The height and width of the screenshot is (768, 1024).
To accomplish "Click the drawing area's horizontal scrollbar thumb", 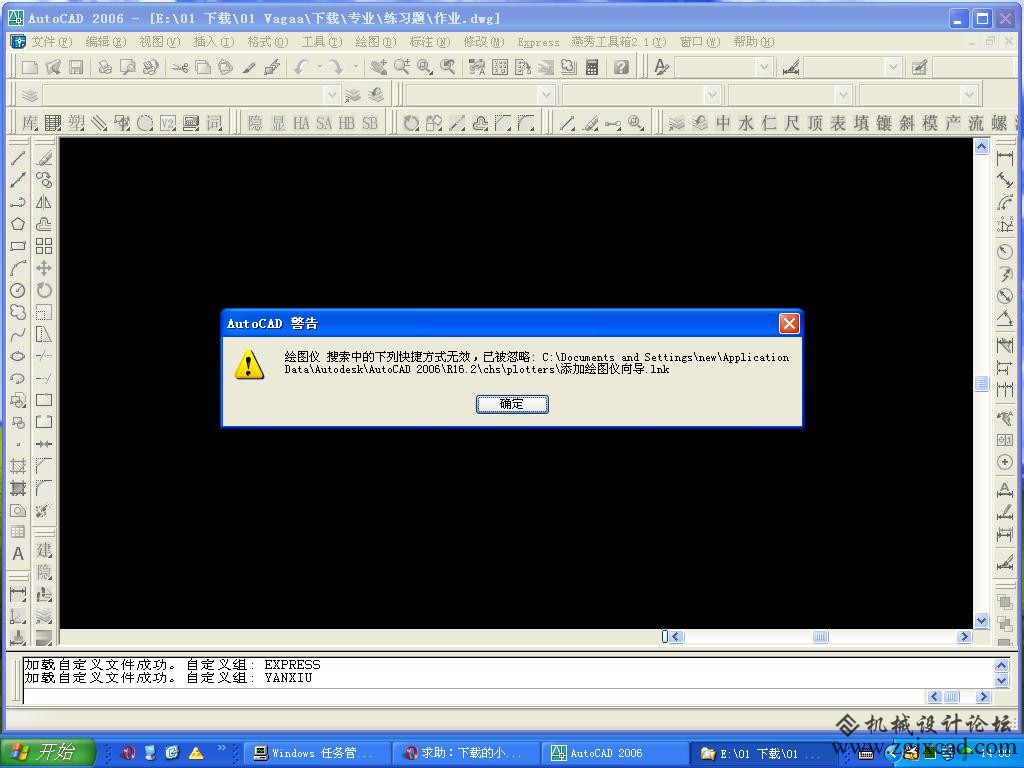I will coord(820,637).
